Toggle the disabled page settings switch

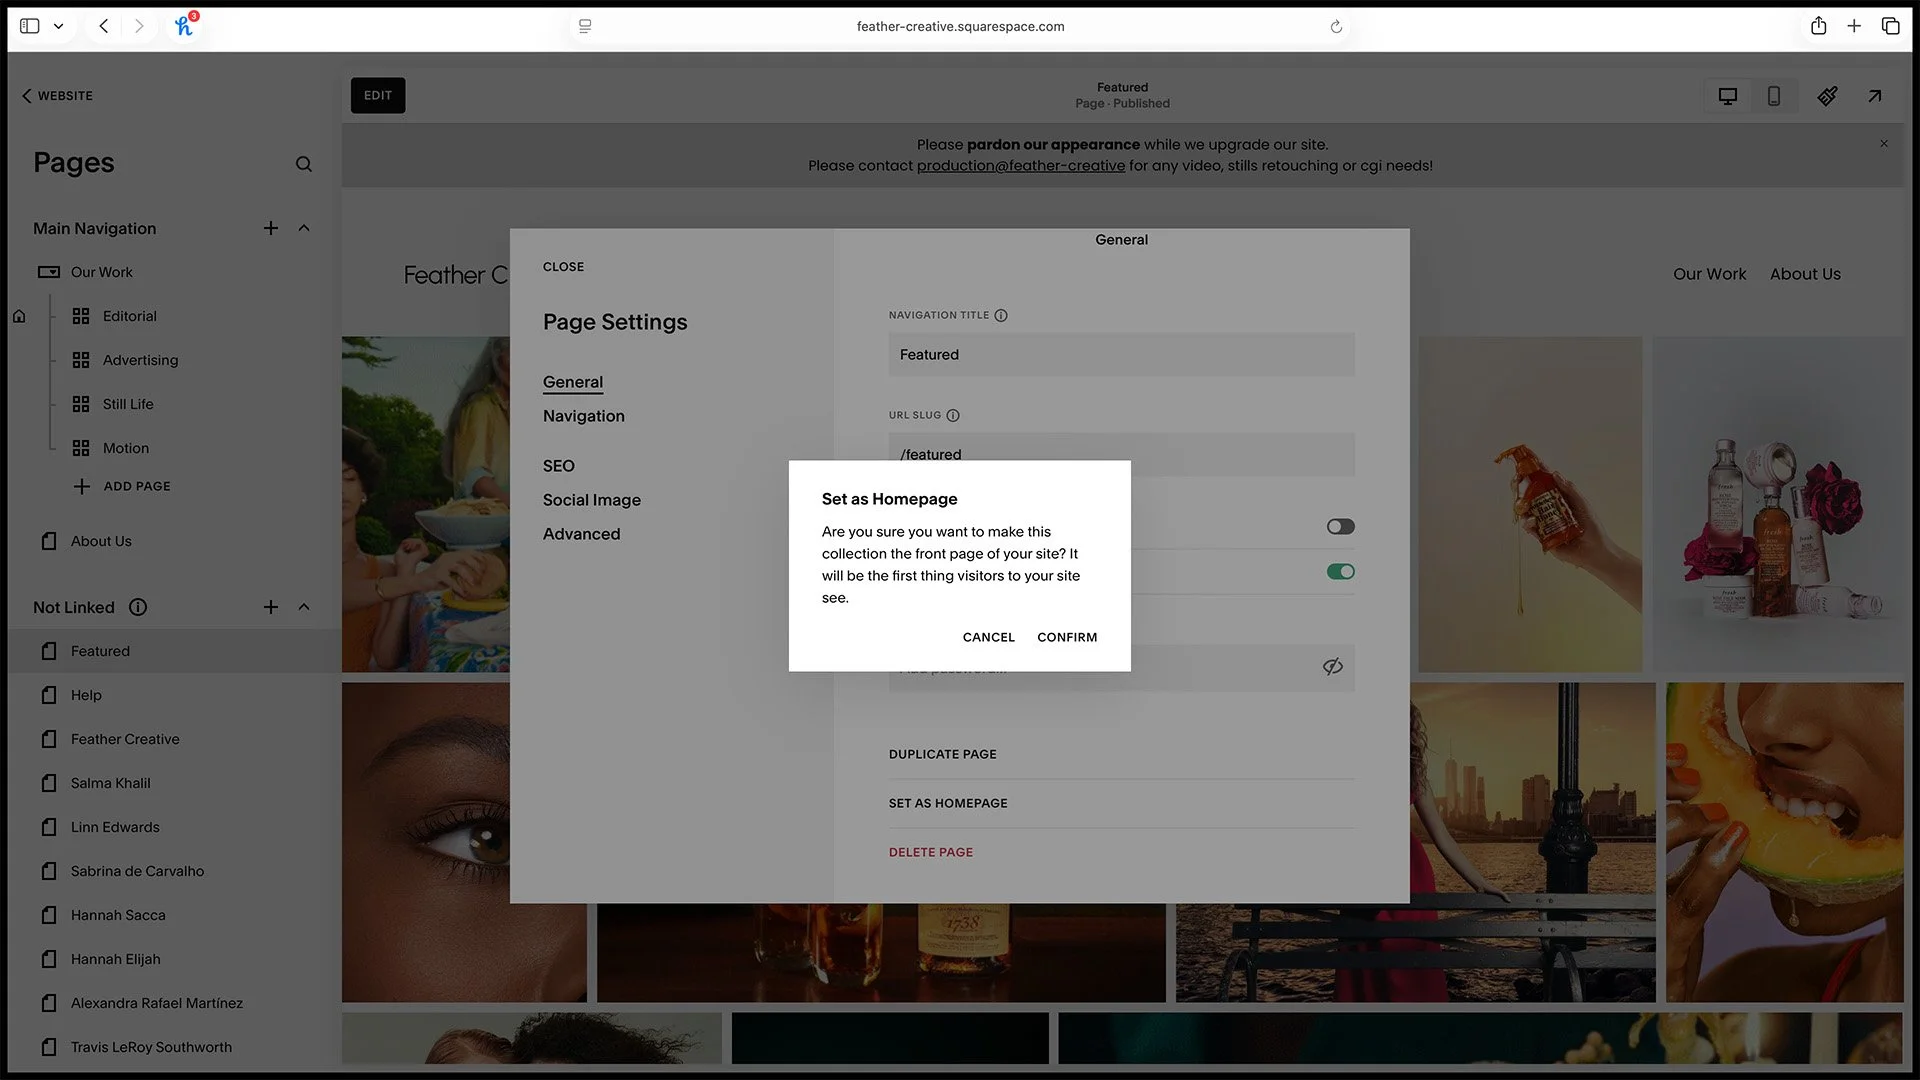point(1340,527)
